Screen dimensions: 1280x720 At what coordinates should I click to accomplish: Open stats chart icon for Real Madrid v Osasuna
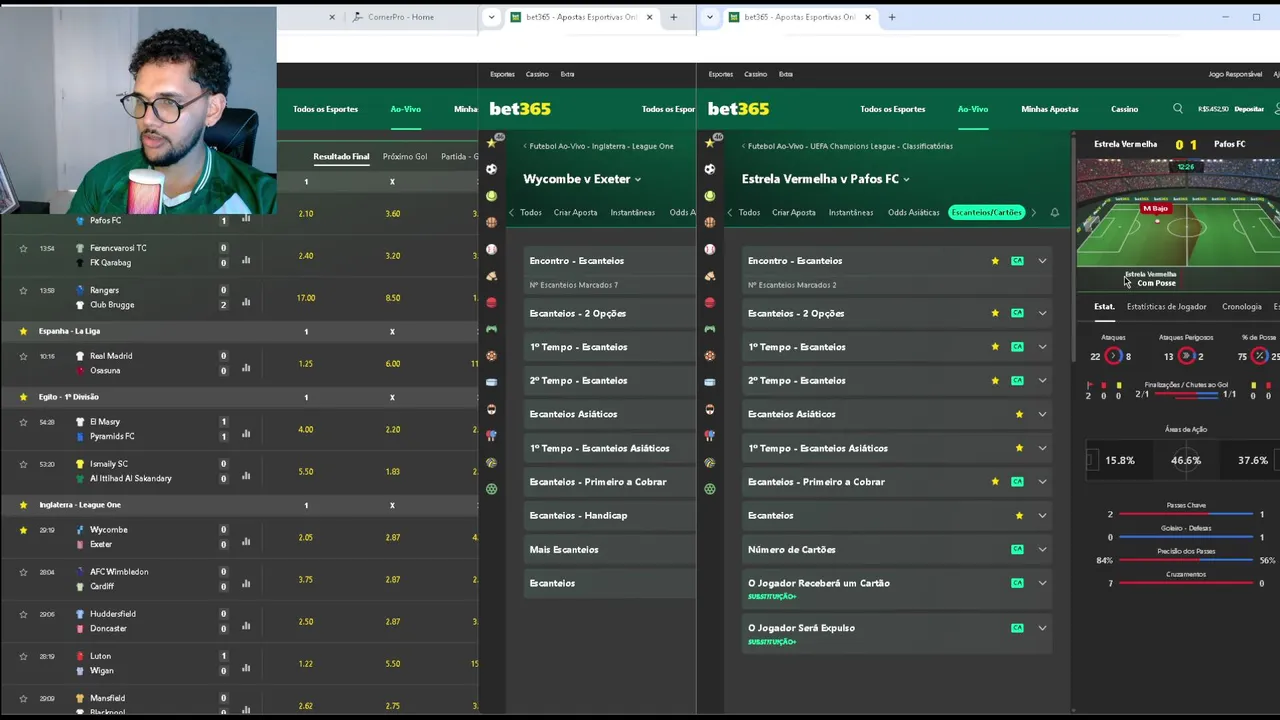pos(246,368)
